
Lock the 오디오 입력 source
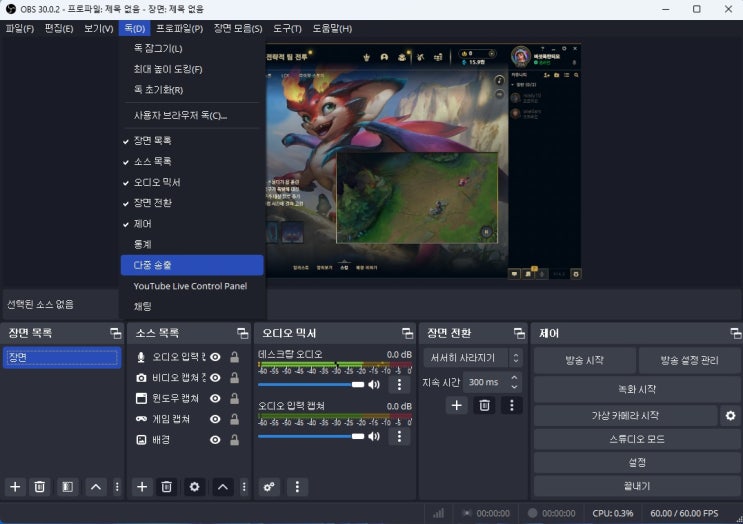(234, 357)
